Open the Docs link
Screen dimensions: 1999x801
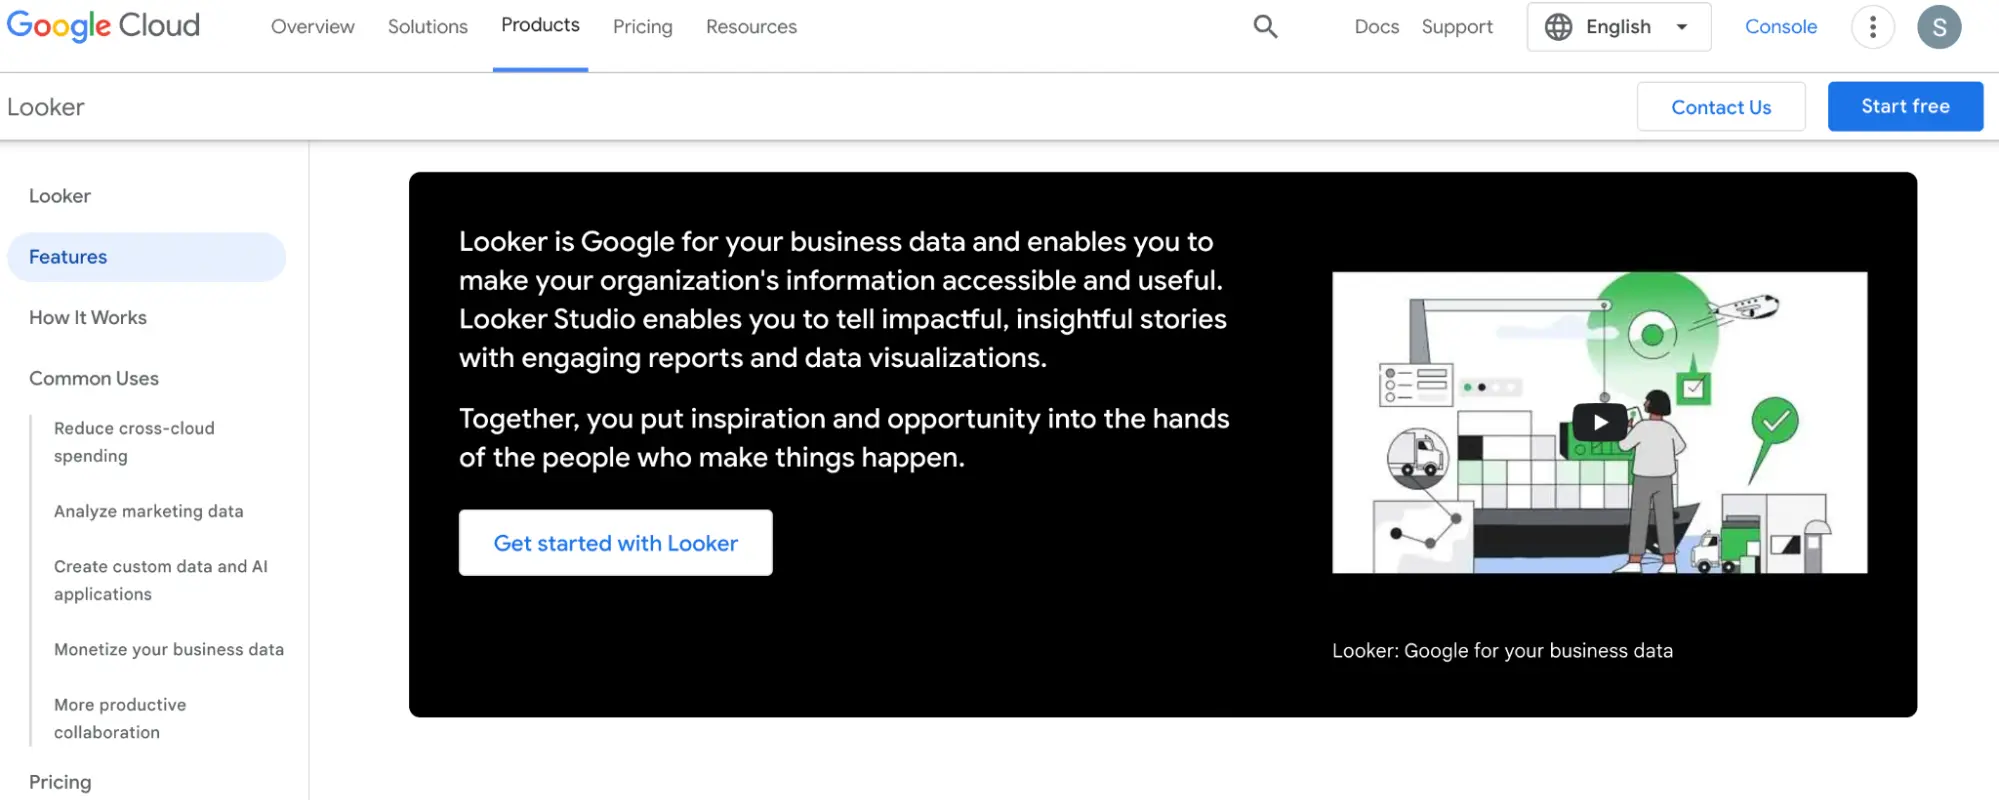pyautogui.click(x=1376, y=27)
